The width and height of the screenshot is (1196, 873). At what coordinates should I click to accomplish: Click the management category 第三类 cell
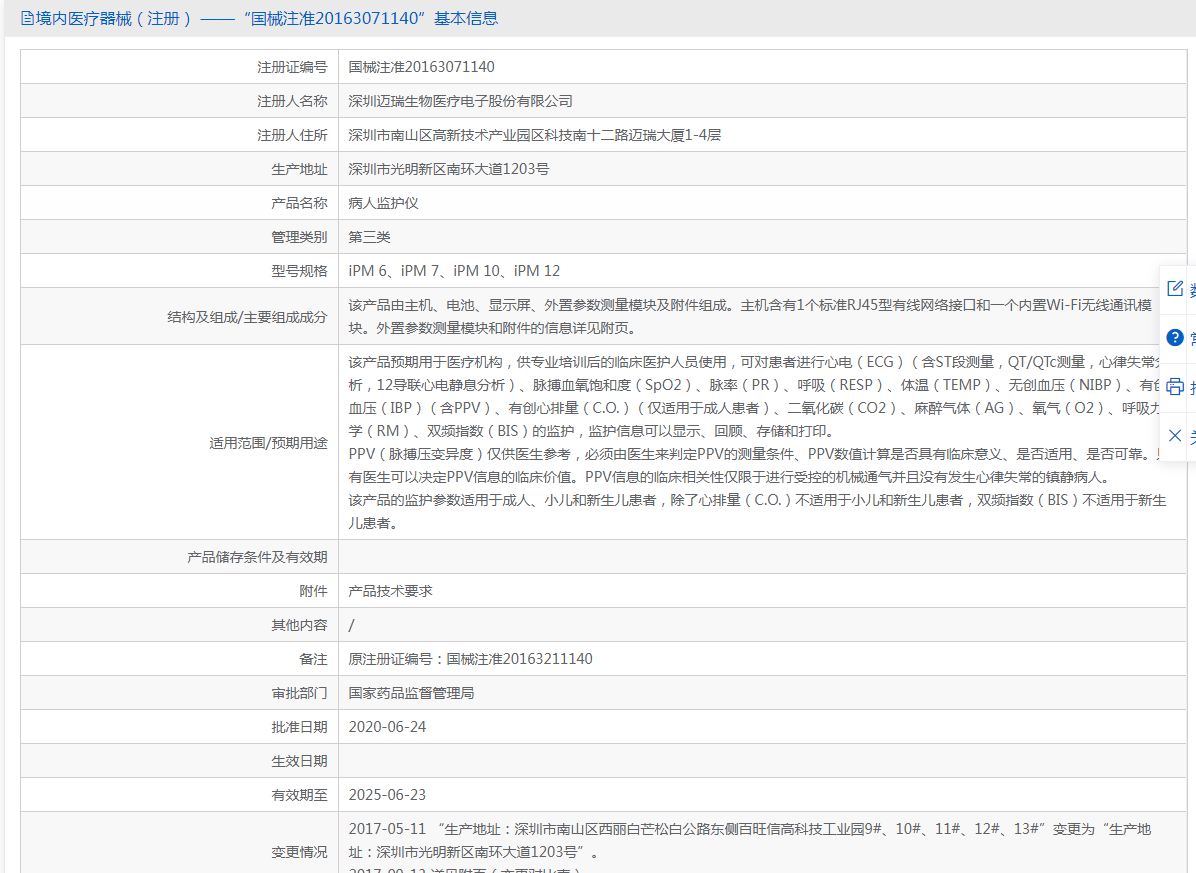click(x=368, y=236)
